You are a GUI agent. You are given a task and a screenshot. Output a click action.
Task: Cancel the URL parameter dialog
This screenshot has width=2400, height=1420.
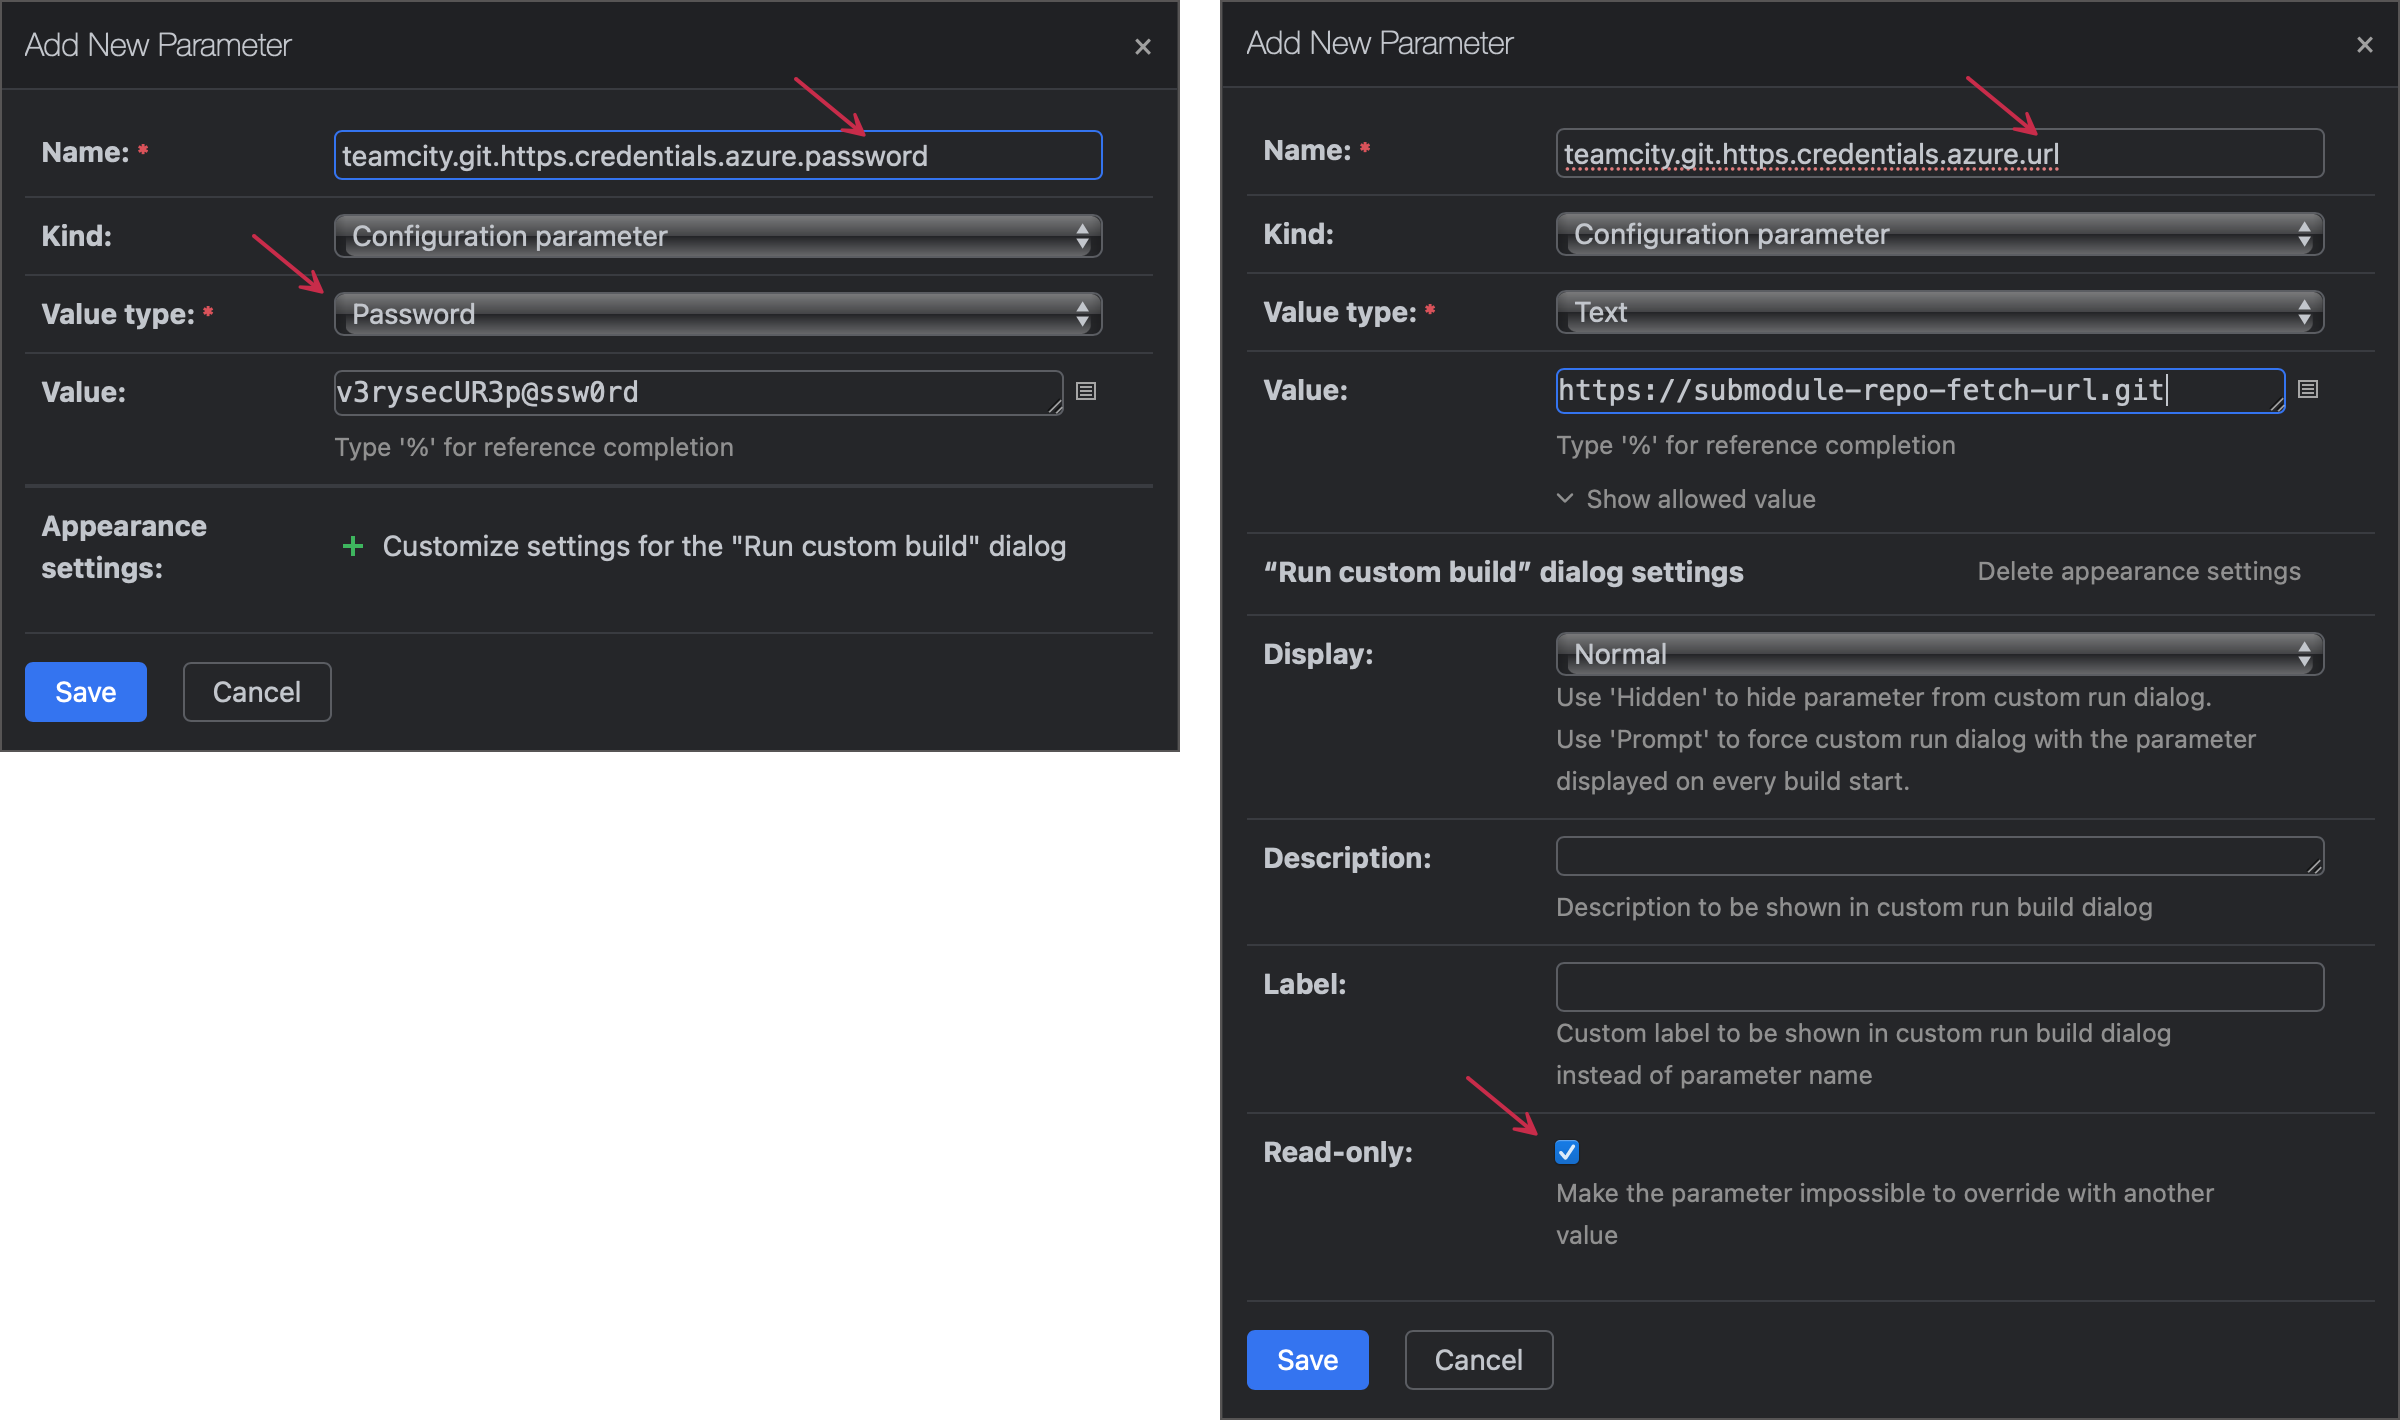pyautogui.click(x=1478, y=1359)
